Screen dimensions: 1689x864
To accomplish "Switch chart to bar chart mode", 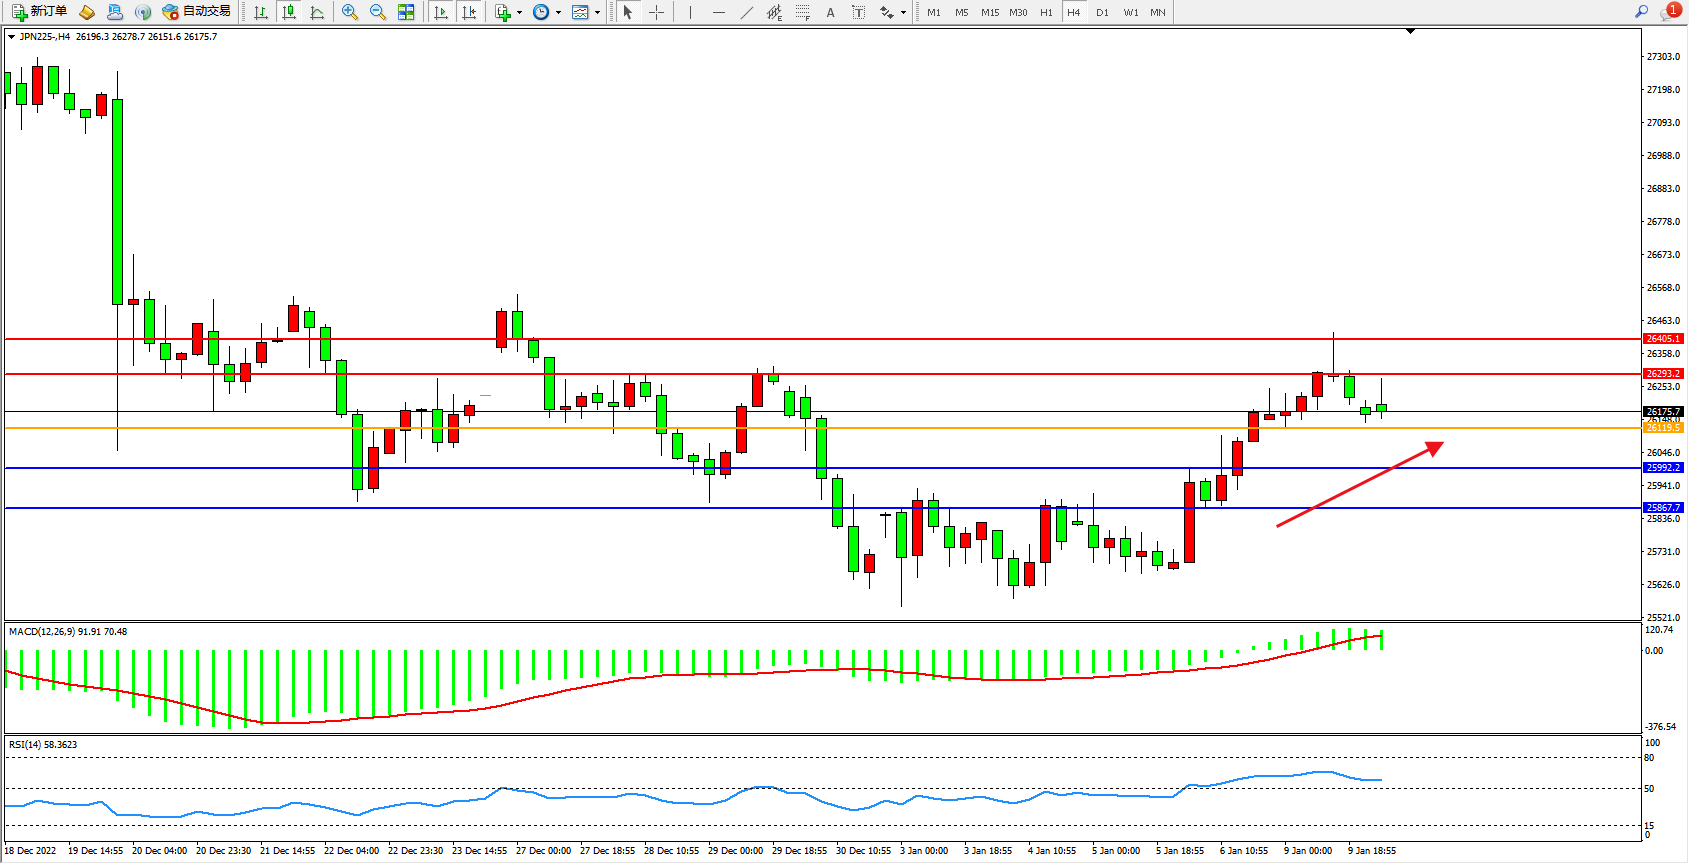I will point(261,12).
